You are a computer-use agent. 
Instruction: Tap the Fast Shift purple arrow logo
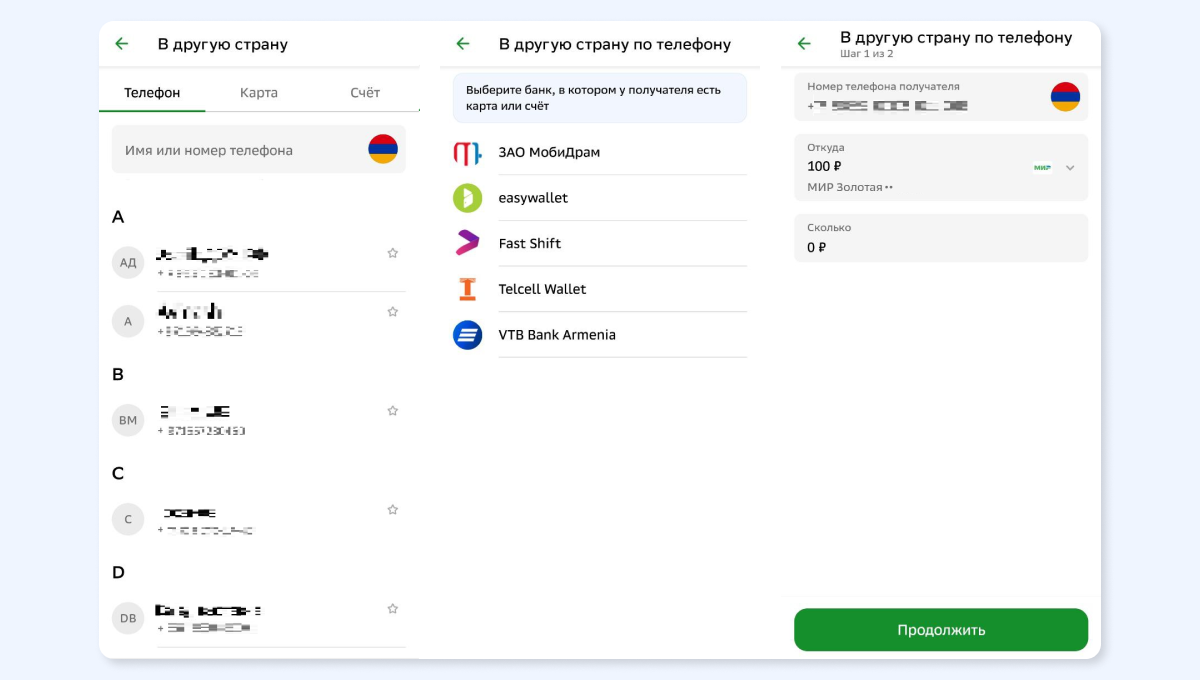point(467,242)
